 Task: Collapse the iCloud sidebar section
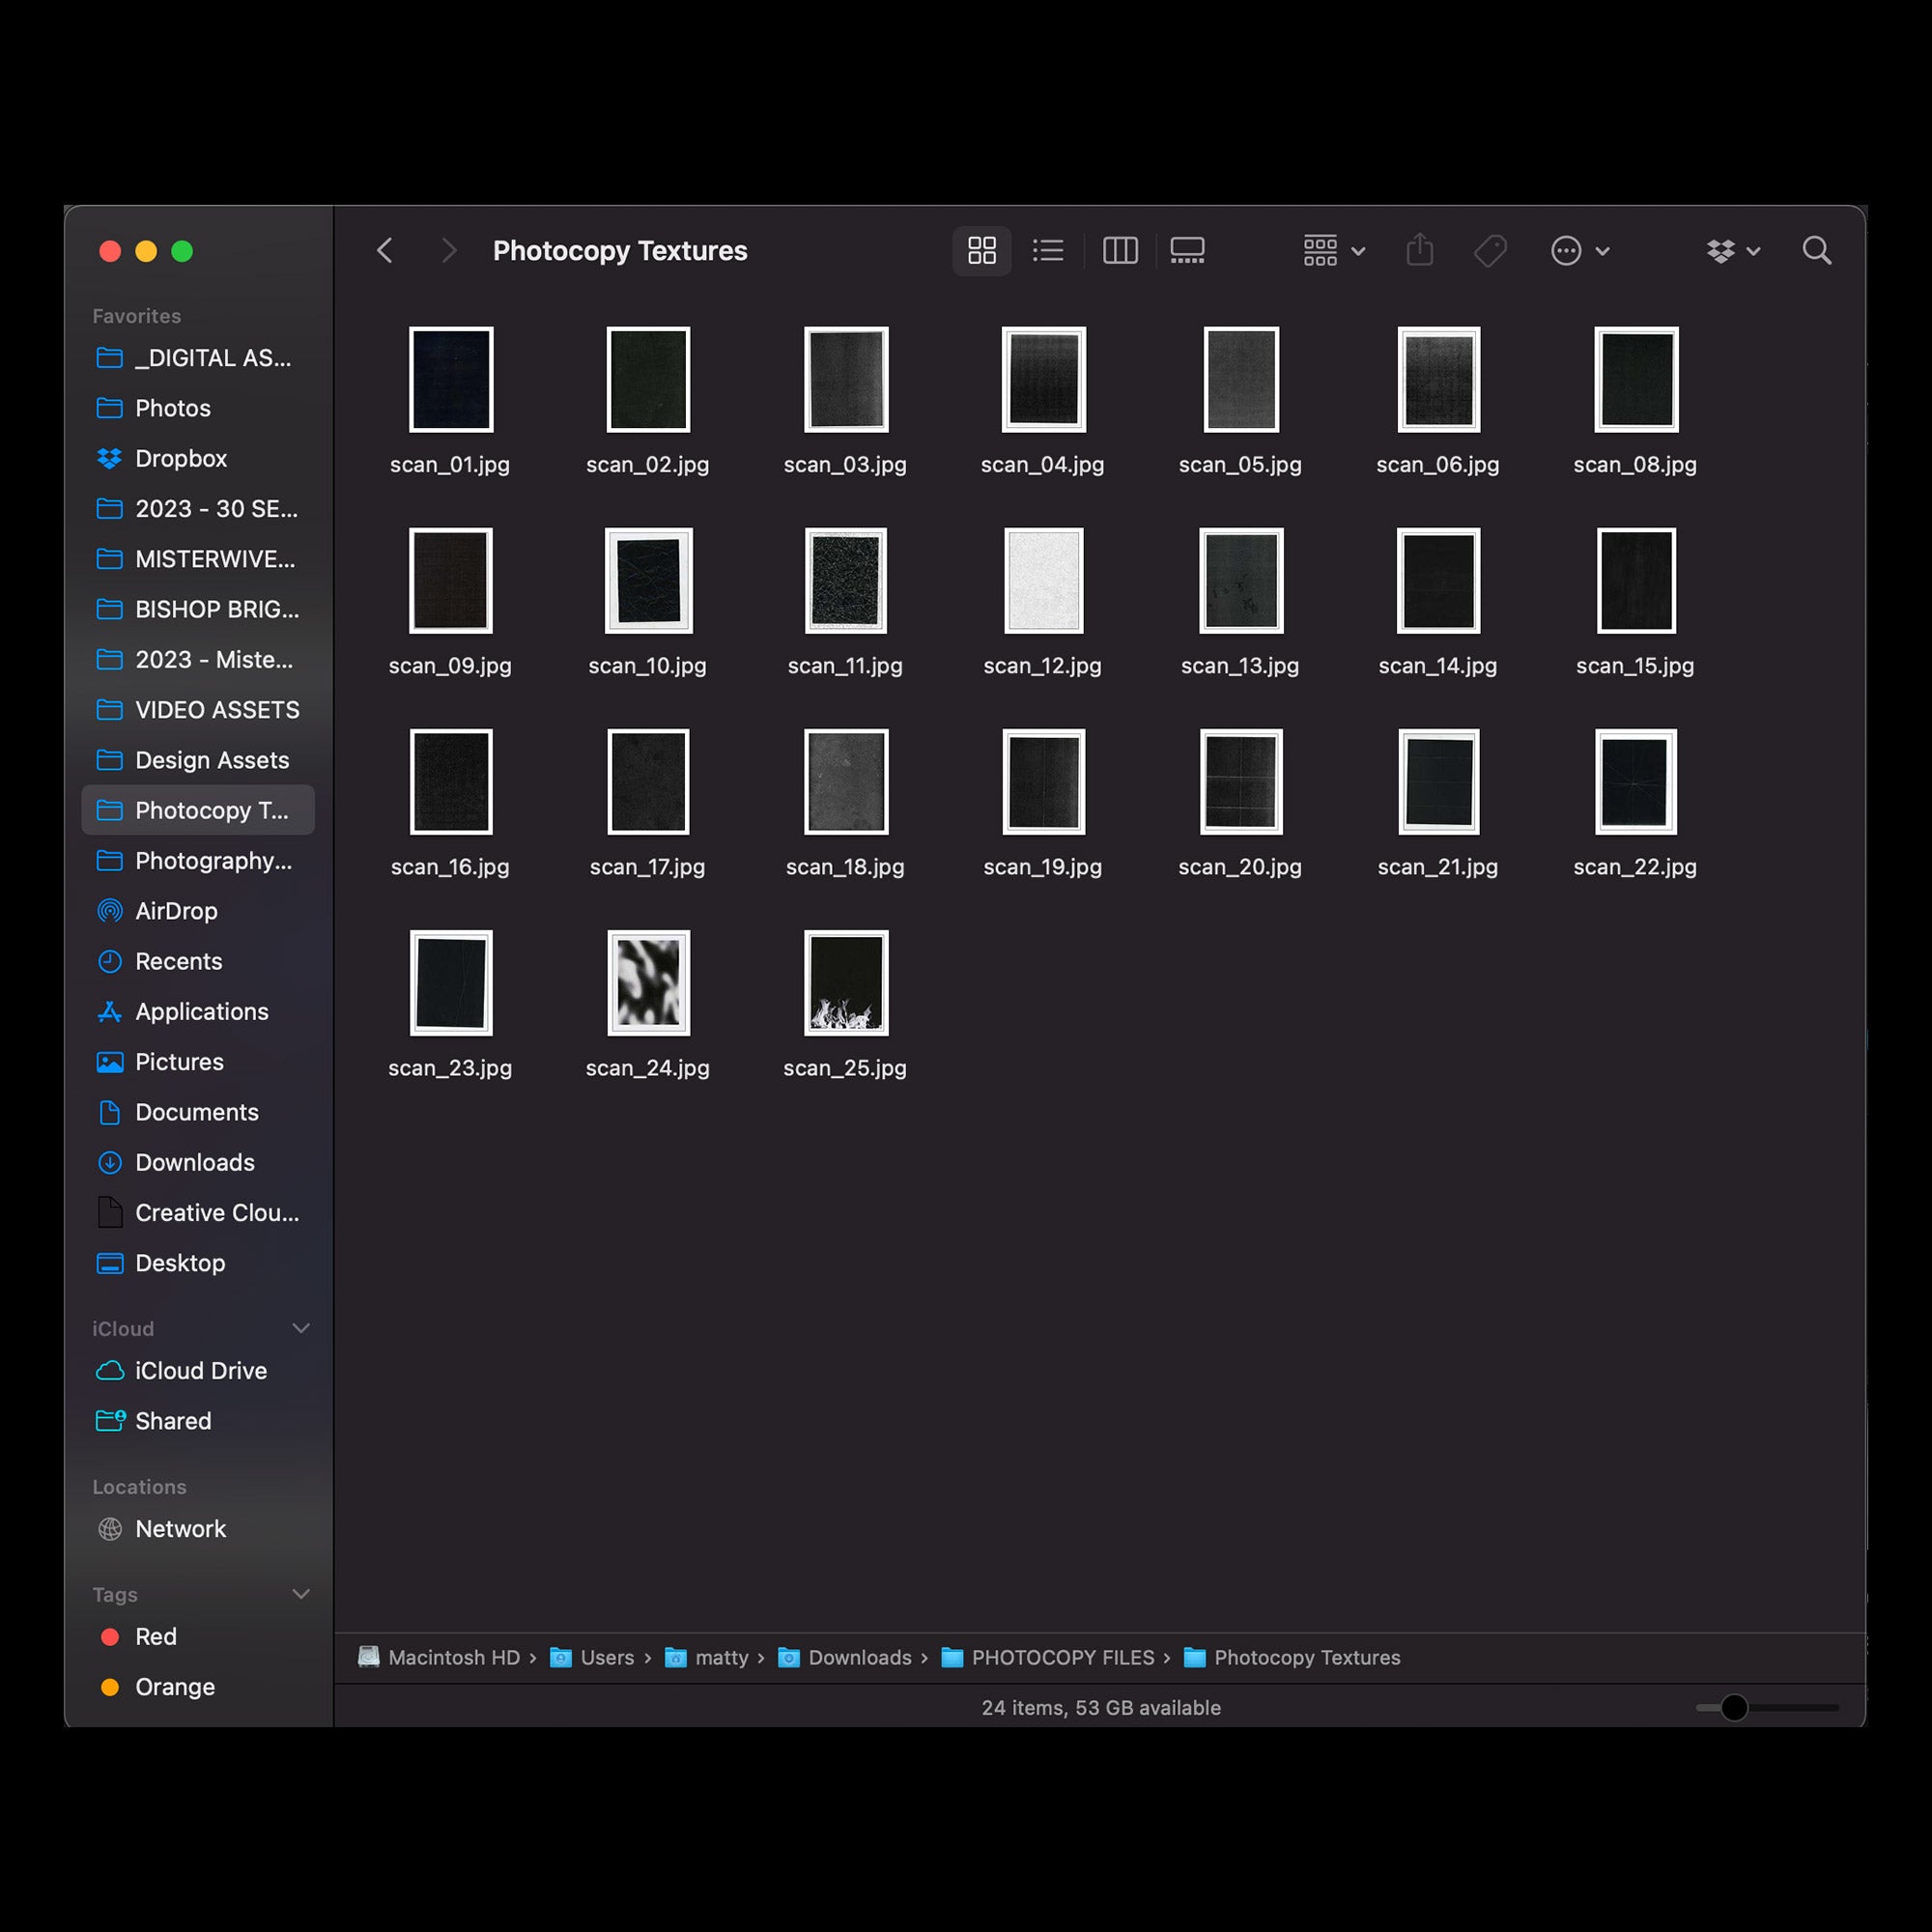click(x=300, y=1328)
